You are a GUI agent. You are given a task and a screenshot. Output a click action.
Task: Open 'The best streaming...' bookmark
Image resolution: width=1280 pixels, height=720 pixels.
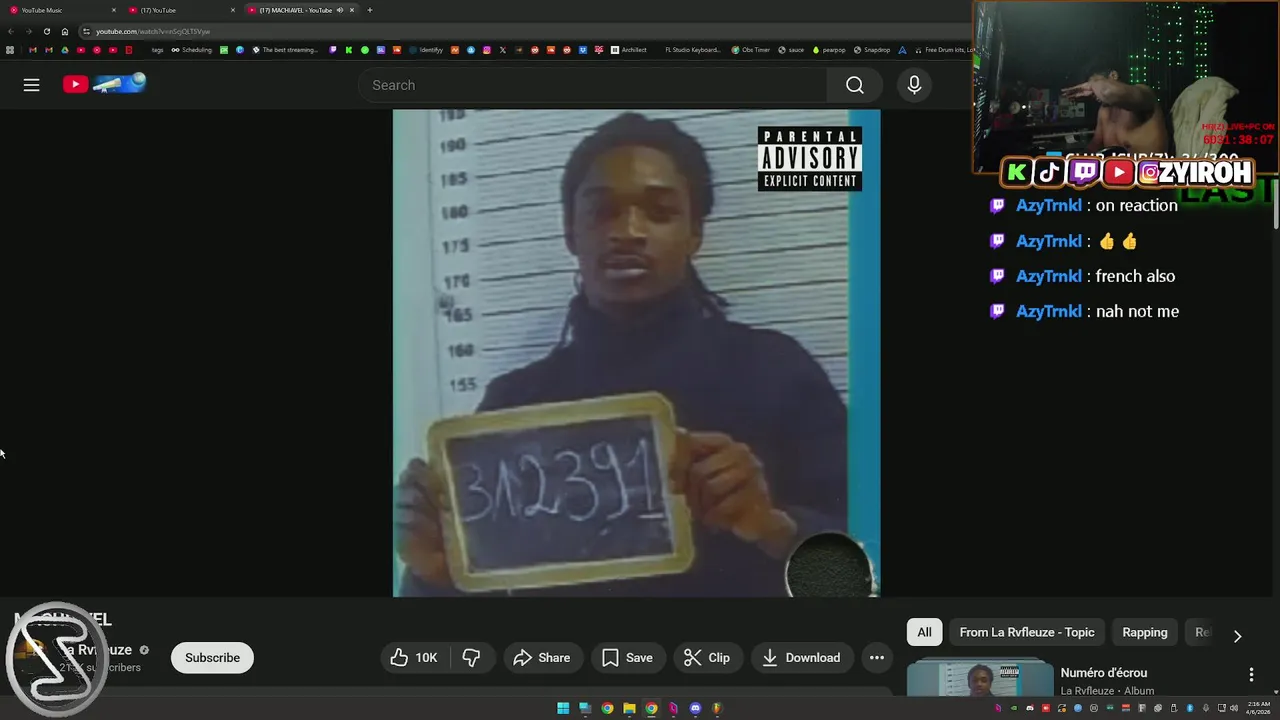[285, 50]
